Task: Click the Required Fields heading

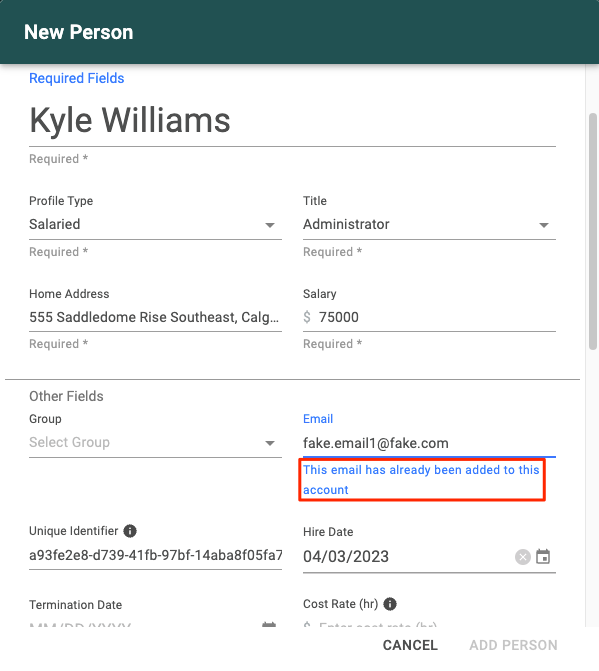Action: tap(77, 78)
